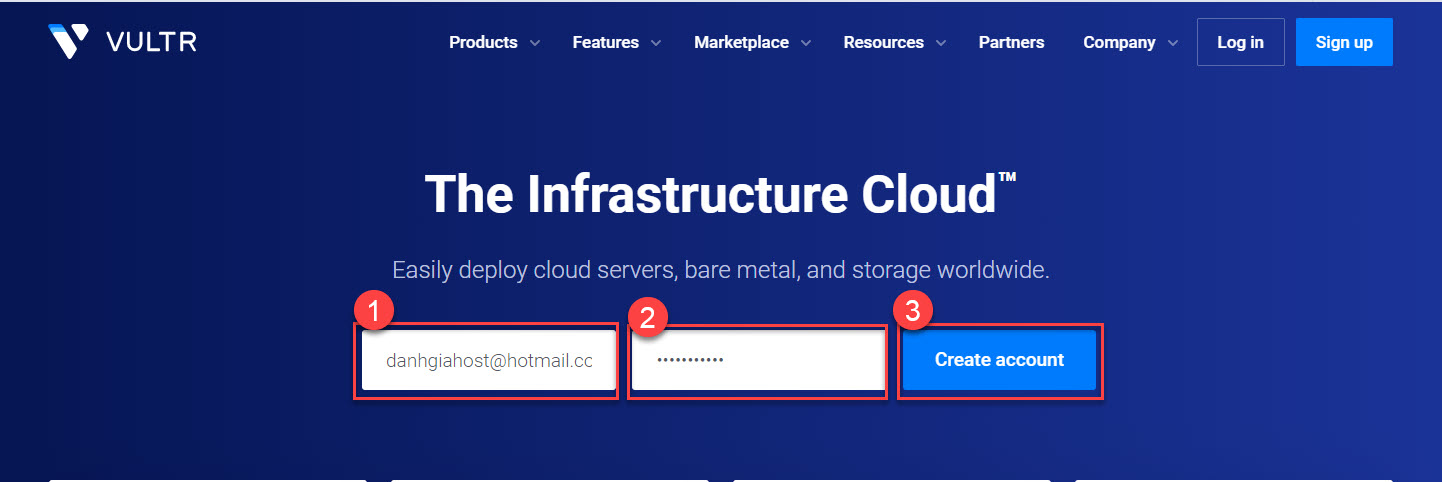Expand the chevron beside Company
Viewport: 1442px width, 482px height.
(x=1172, y=43)
